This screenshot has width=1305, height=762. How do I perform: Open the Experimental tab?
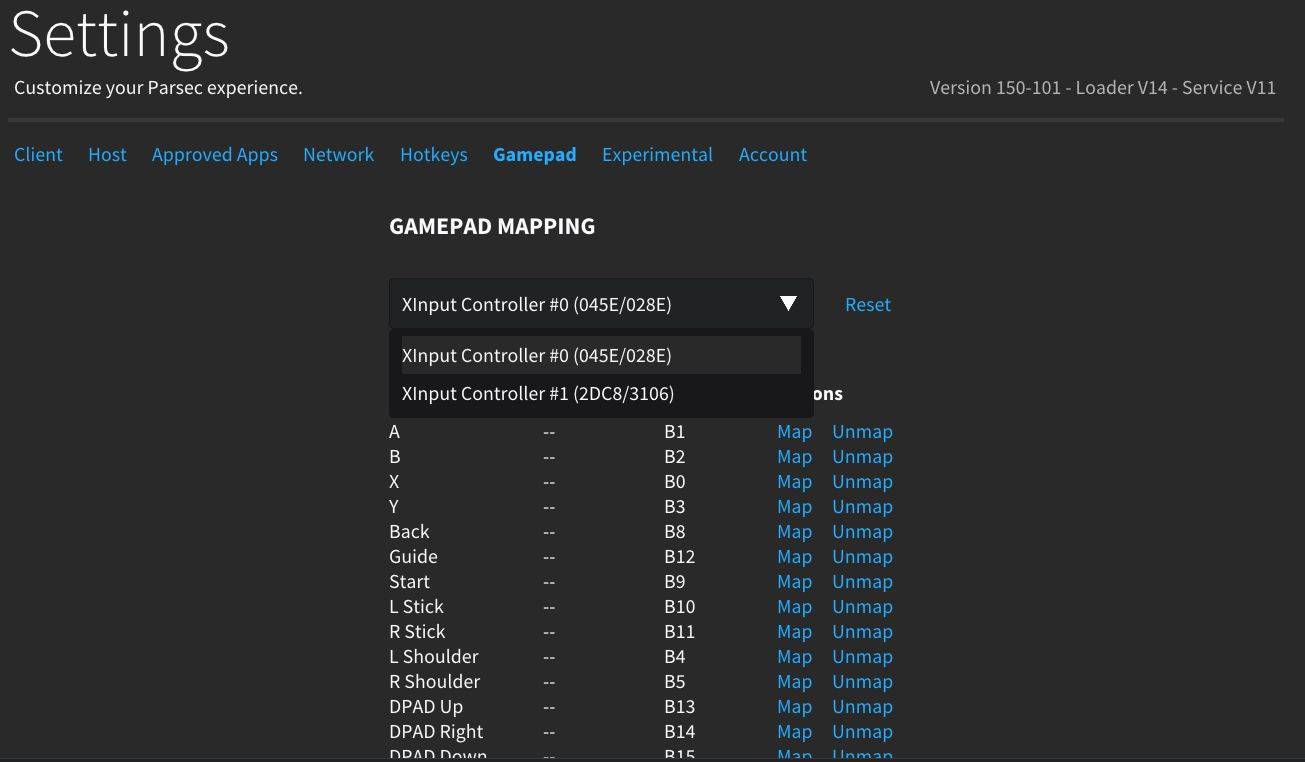click(x=657, y=155)
